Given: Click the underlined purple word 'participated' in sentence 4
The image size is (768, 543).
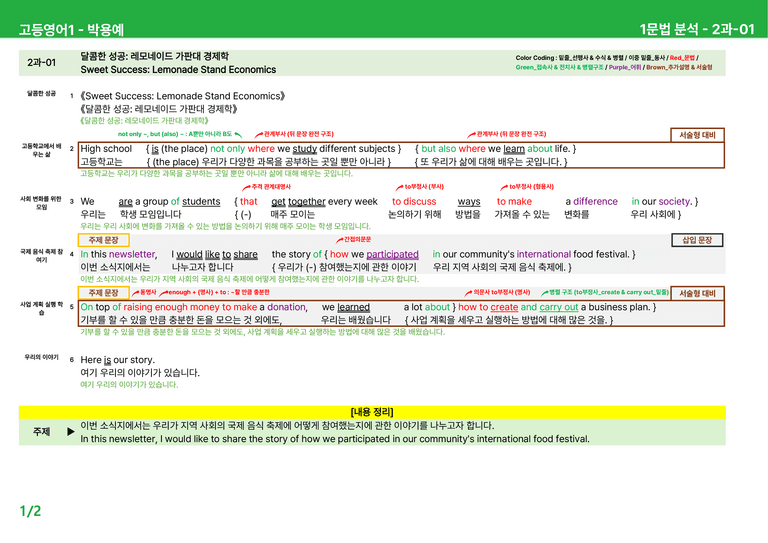Looking at the screenshot, I should pyautogui.click(x=392, y=255).
